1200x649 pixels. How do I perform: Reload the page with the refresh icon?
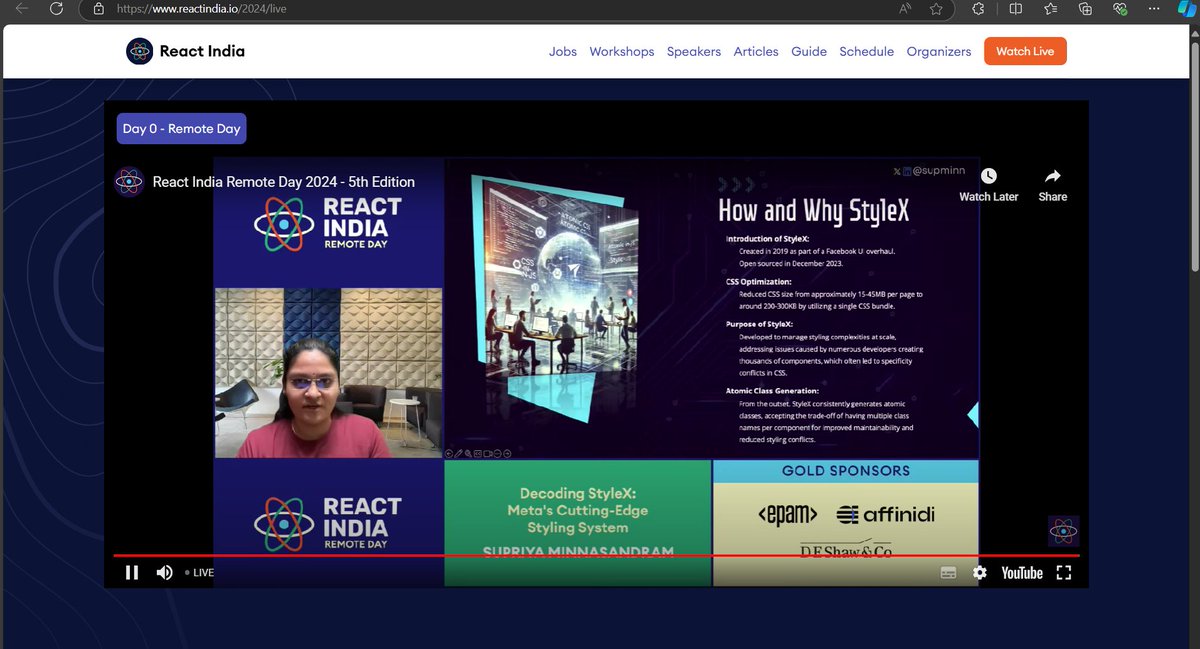pyautogui.click(x=56, y=8)
